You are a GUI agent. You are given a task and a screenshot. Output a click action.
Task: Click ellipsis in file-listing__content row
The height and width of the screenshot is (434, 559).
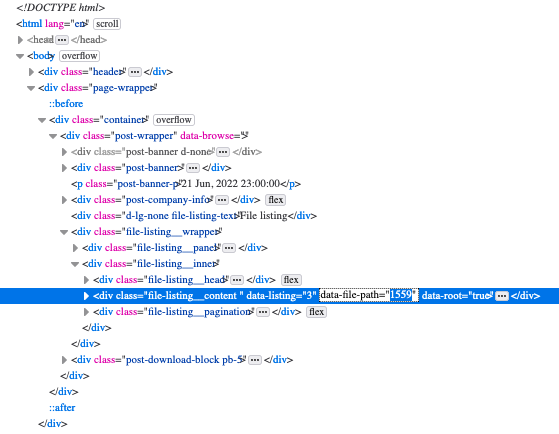coord(502,296)
